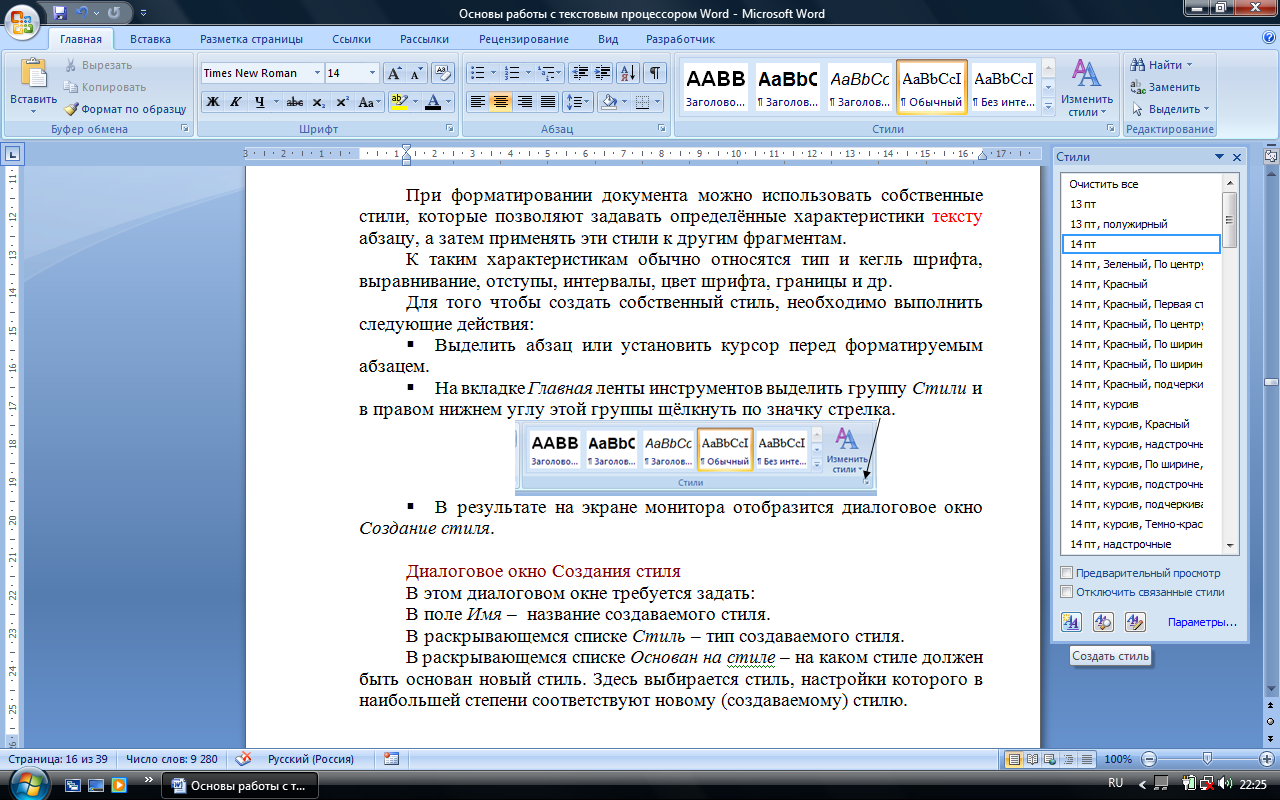This screenshot has width=1280, height=800.
Task: Check Отключить связанные стили
Action: click(1067, 592)
